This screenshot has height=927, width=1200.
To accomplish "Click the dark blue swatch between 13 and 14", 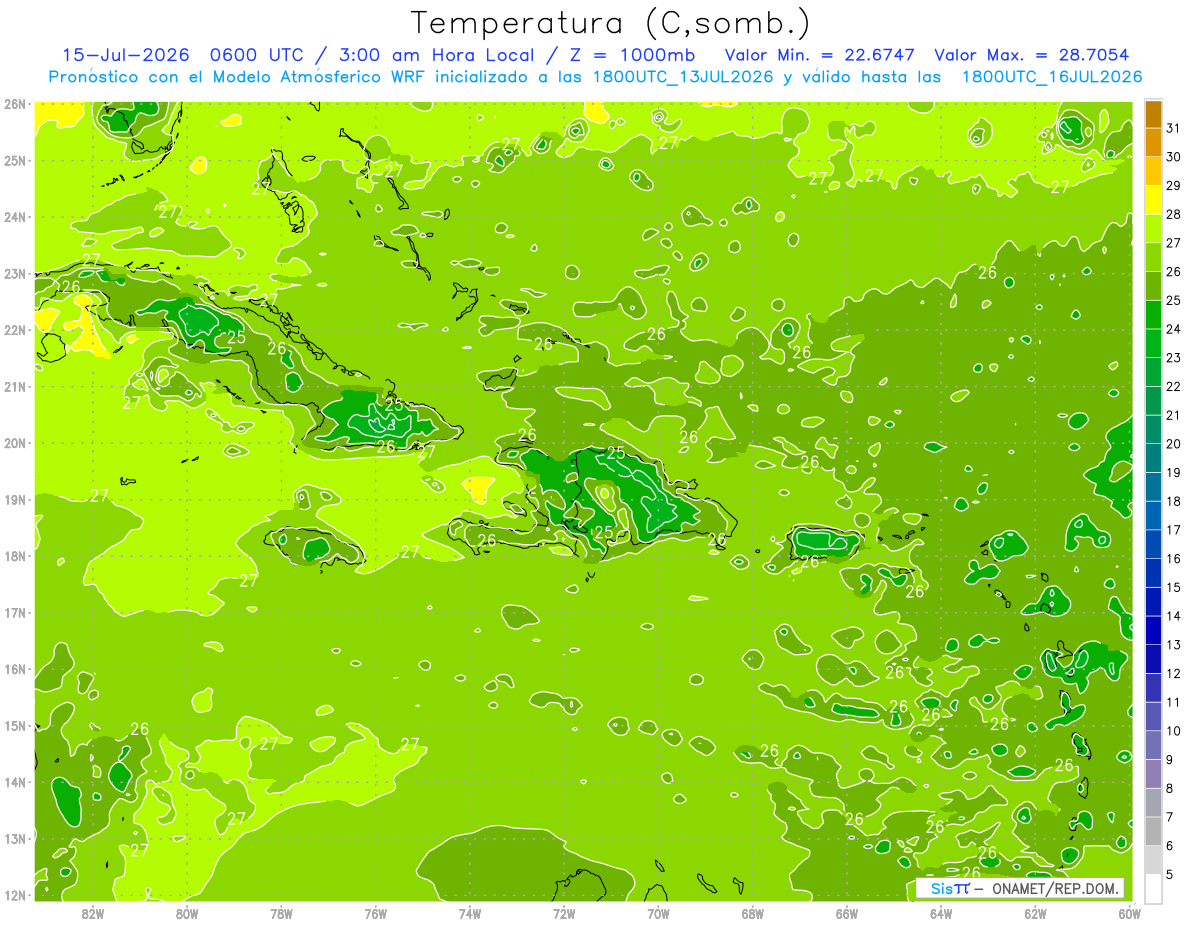I will pos(1153,630).
